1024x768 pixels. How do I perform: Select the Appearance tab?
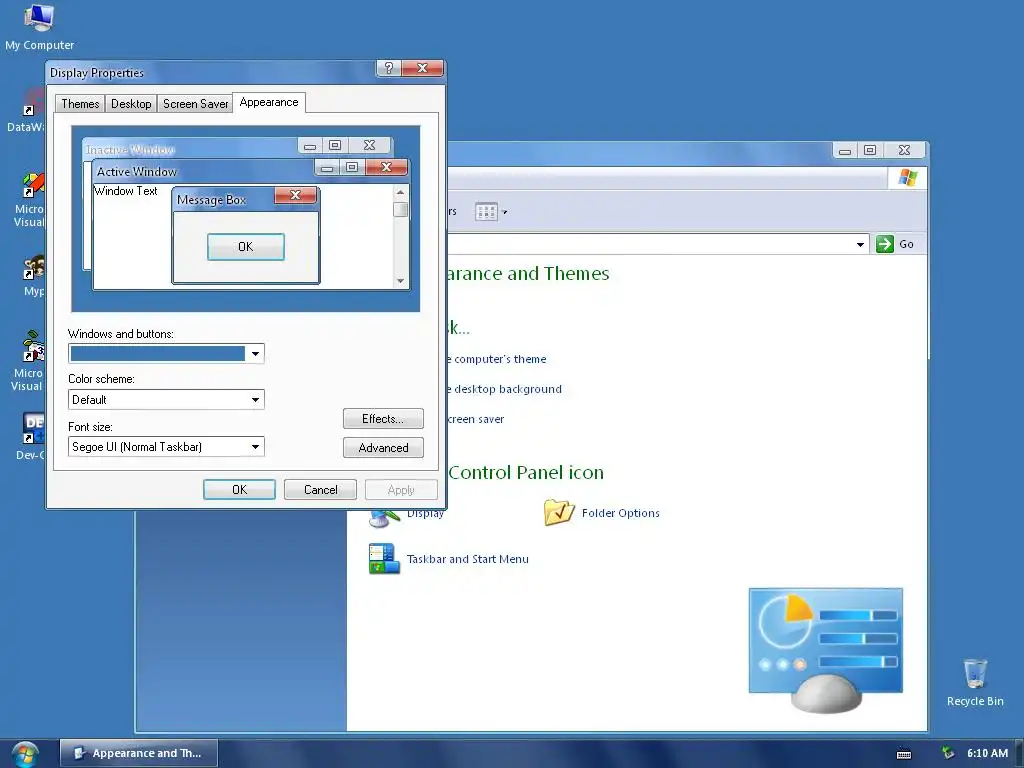pyautogui.click(x=269, y=103)
